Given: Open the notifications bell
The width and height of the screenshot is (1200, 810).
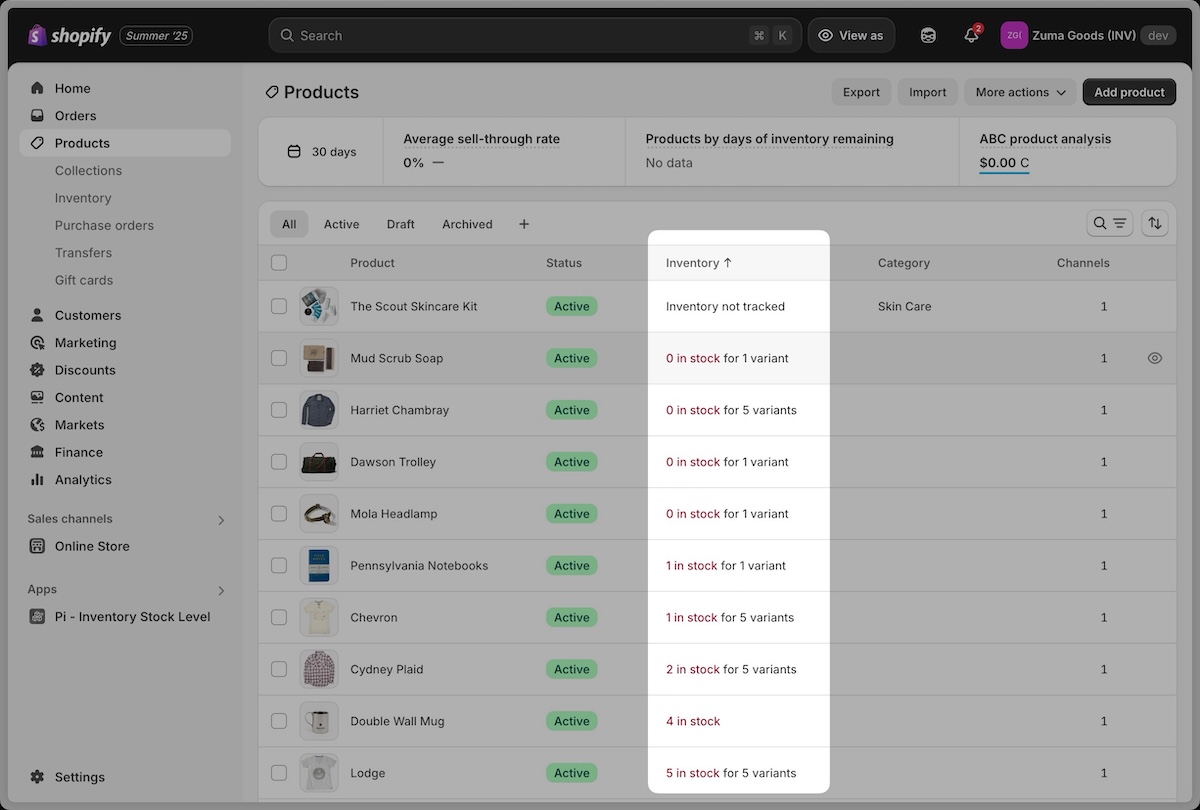Looking at the screenshot, I should pos(971,35).
